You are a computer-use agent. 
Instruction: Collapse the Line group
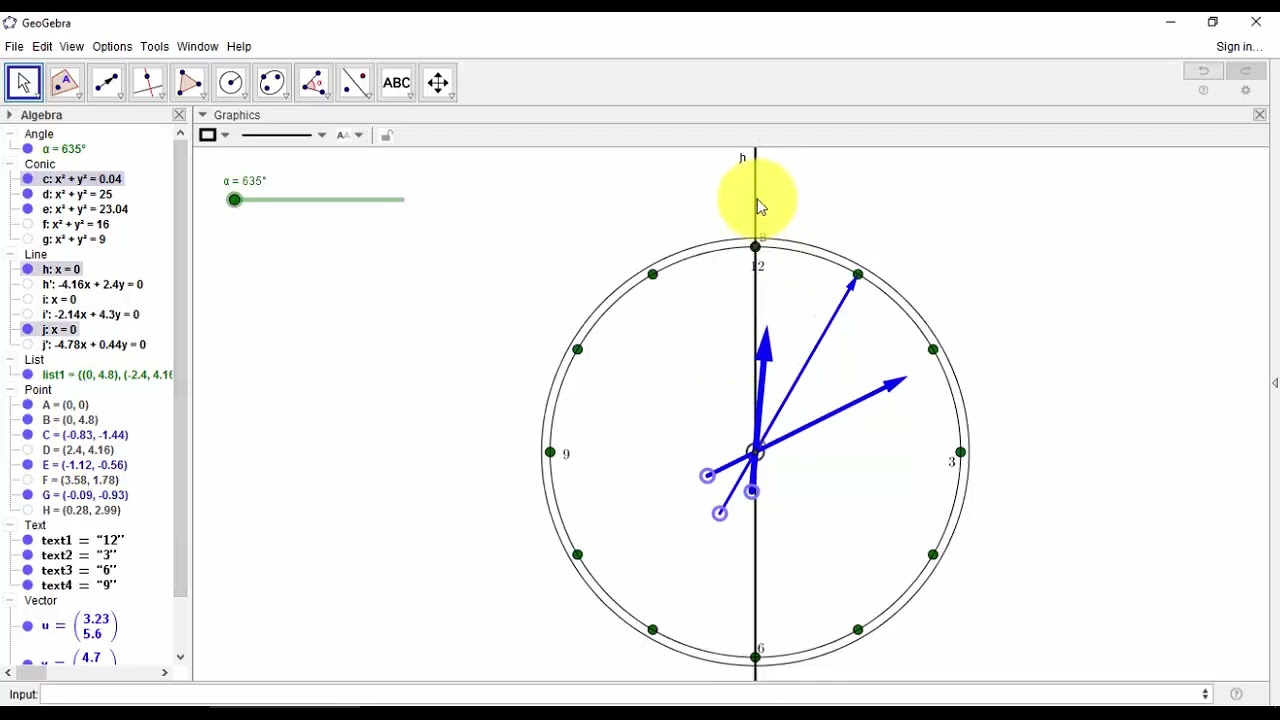click(x=11, y=254)
